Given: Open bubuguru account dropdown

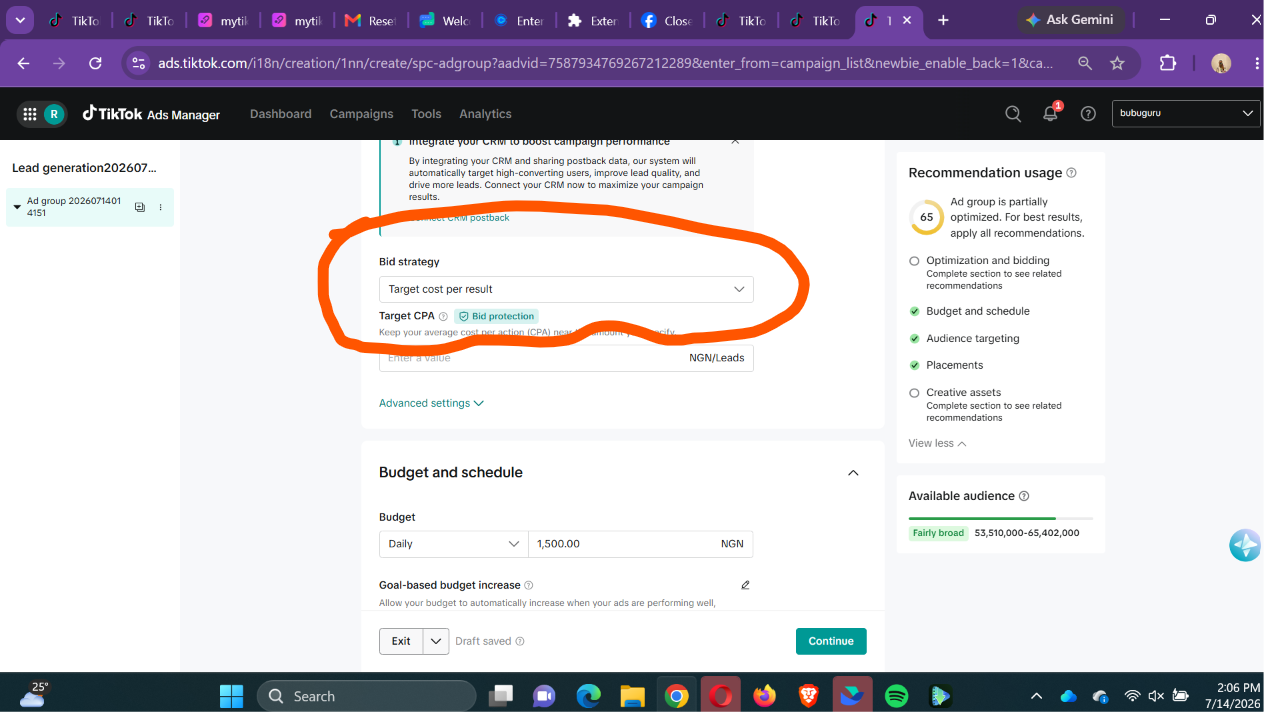Looking at the screenshot, I should tap(1186, 113).
